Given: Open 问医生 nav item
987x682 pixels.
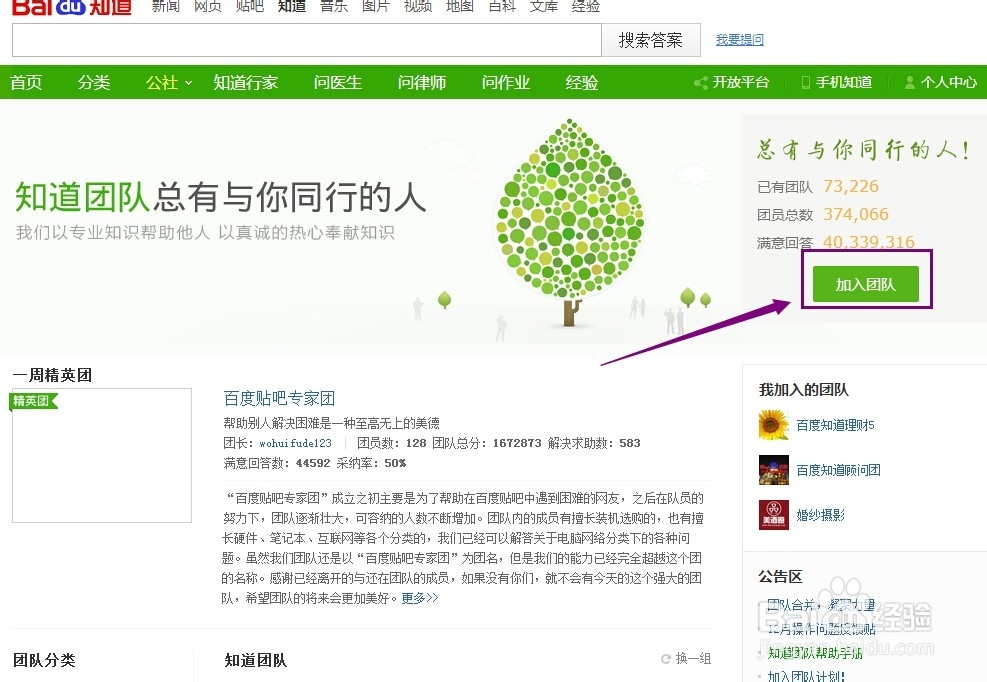Looking at the screenshot, I should [x=338, y=82].
